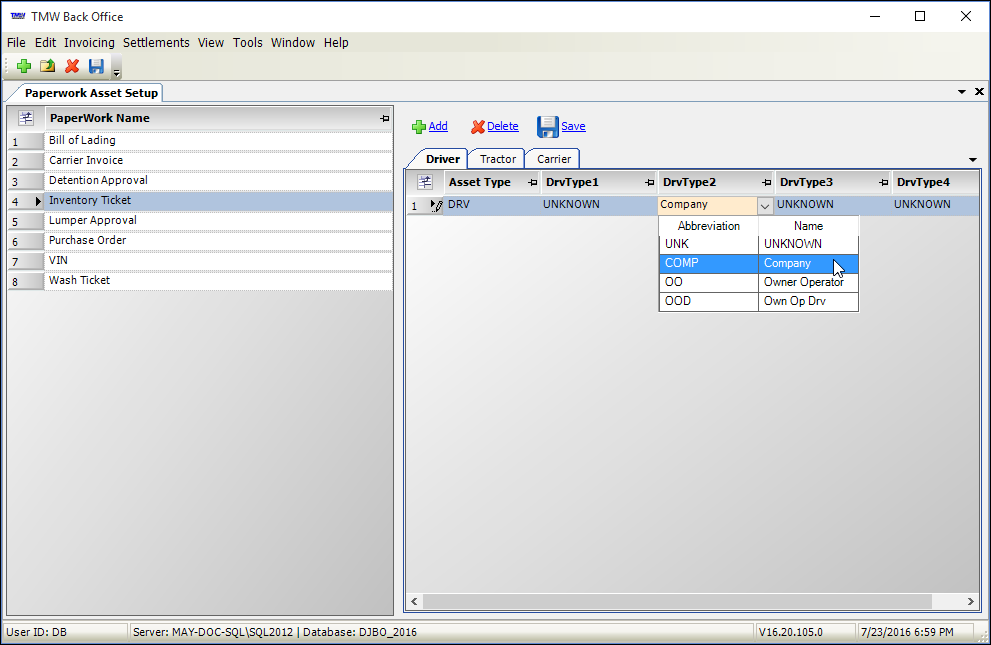This screenshot has height=645, width=991.
Task: Pin the DrvType1 column
Action: click(x=649, y=183)
